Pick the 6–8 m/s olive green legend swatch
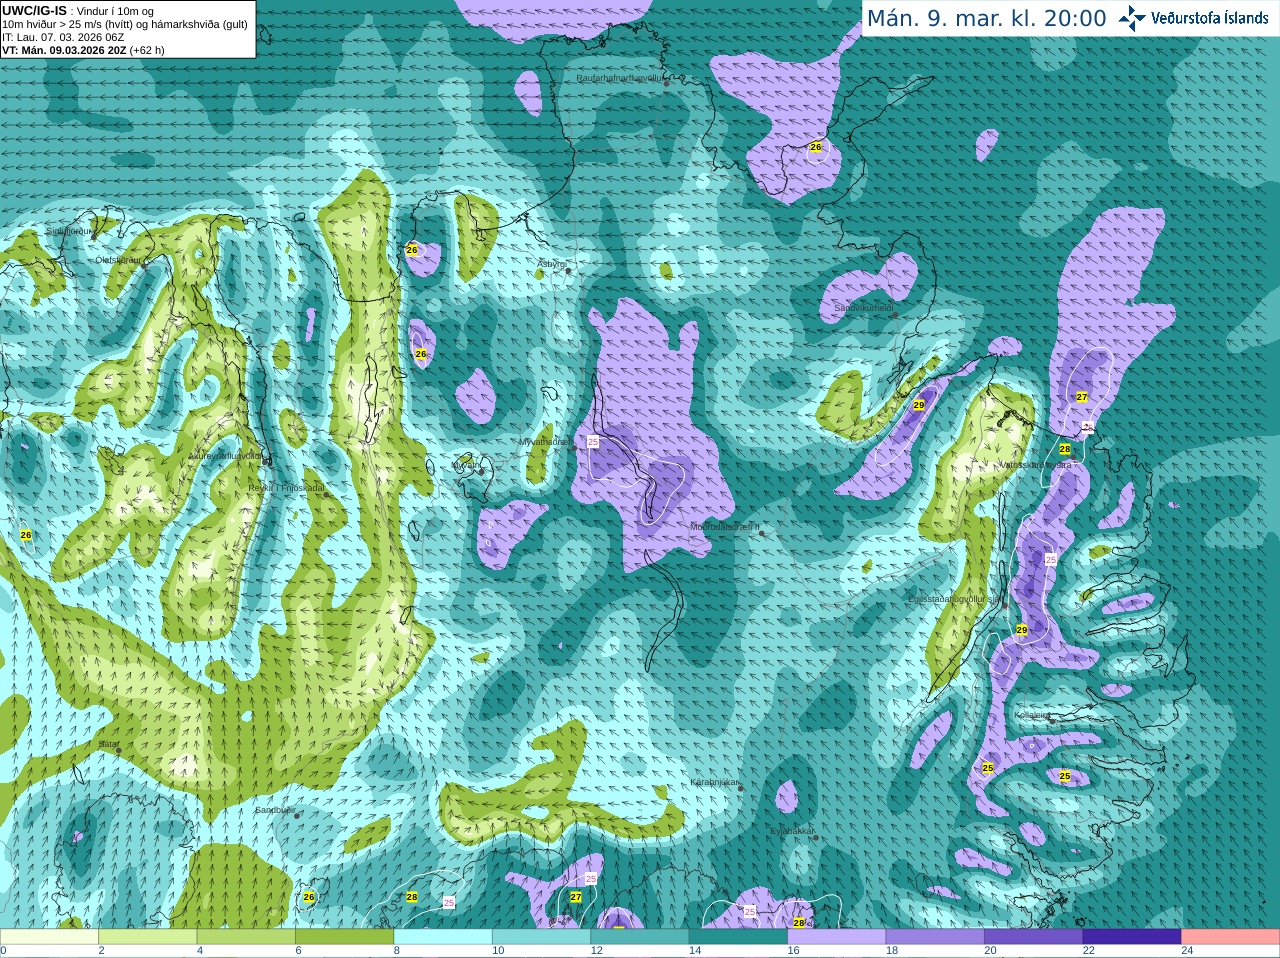This screenshot has height=958, width=1280. click(x=344, y=937)
